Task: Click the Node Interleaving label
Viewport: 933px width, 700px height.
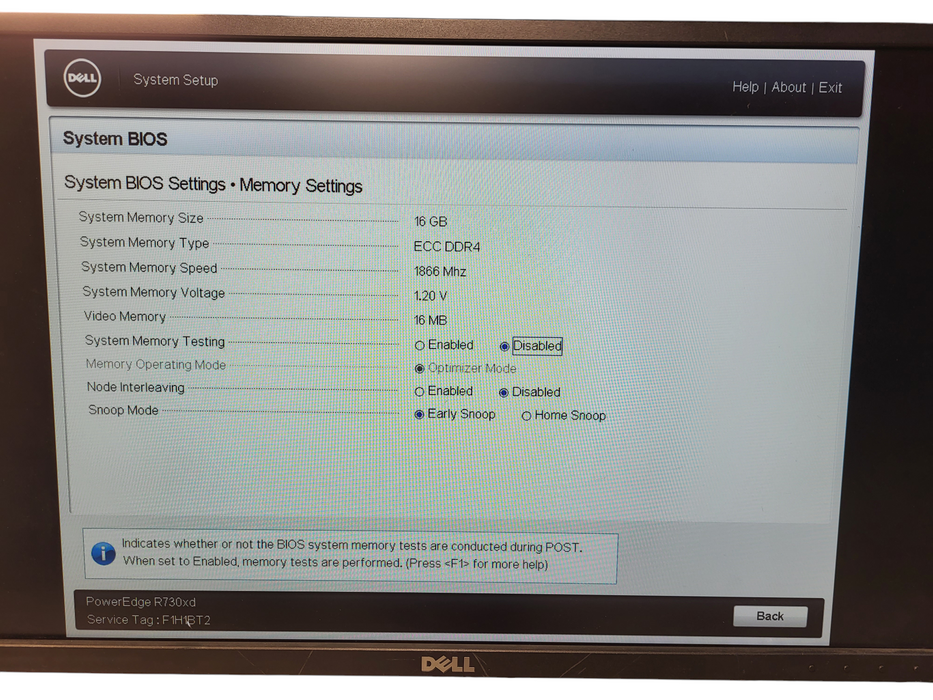Action: pos(136,388)
